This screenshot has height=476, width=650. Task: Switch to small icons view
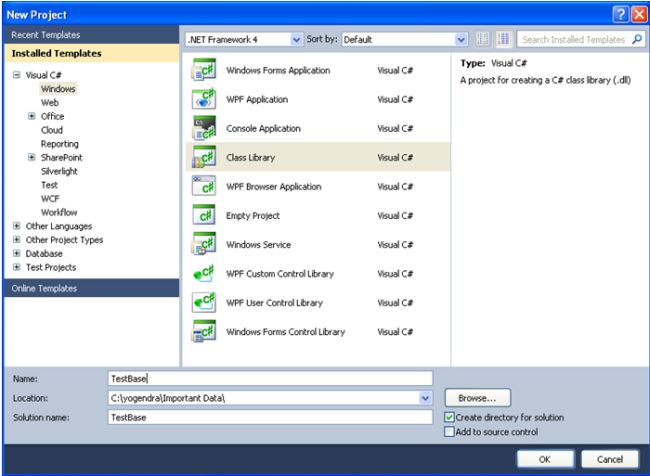(482, 39)
